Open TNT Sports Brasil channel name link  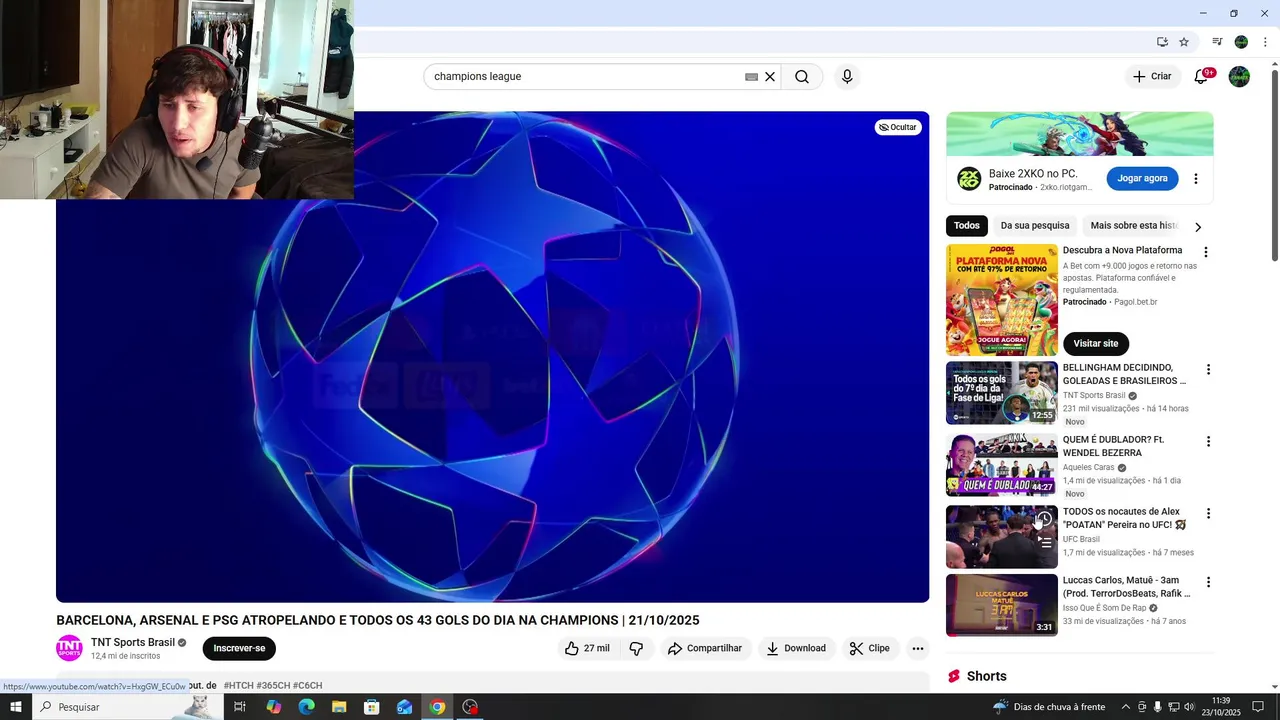pyautogui.click(x=133, y=642)
